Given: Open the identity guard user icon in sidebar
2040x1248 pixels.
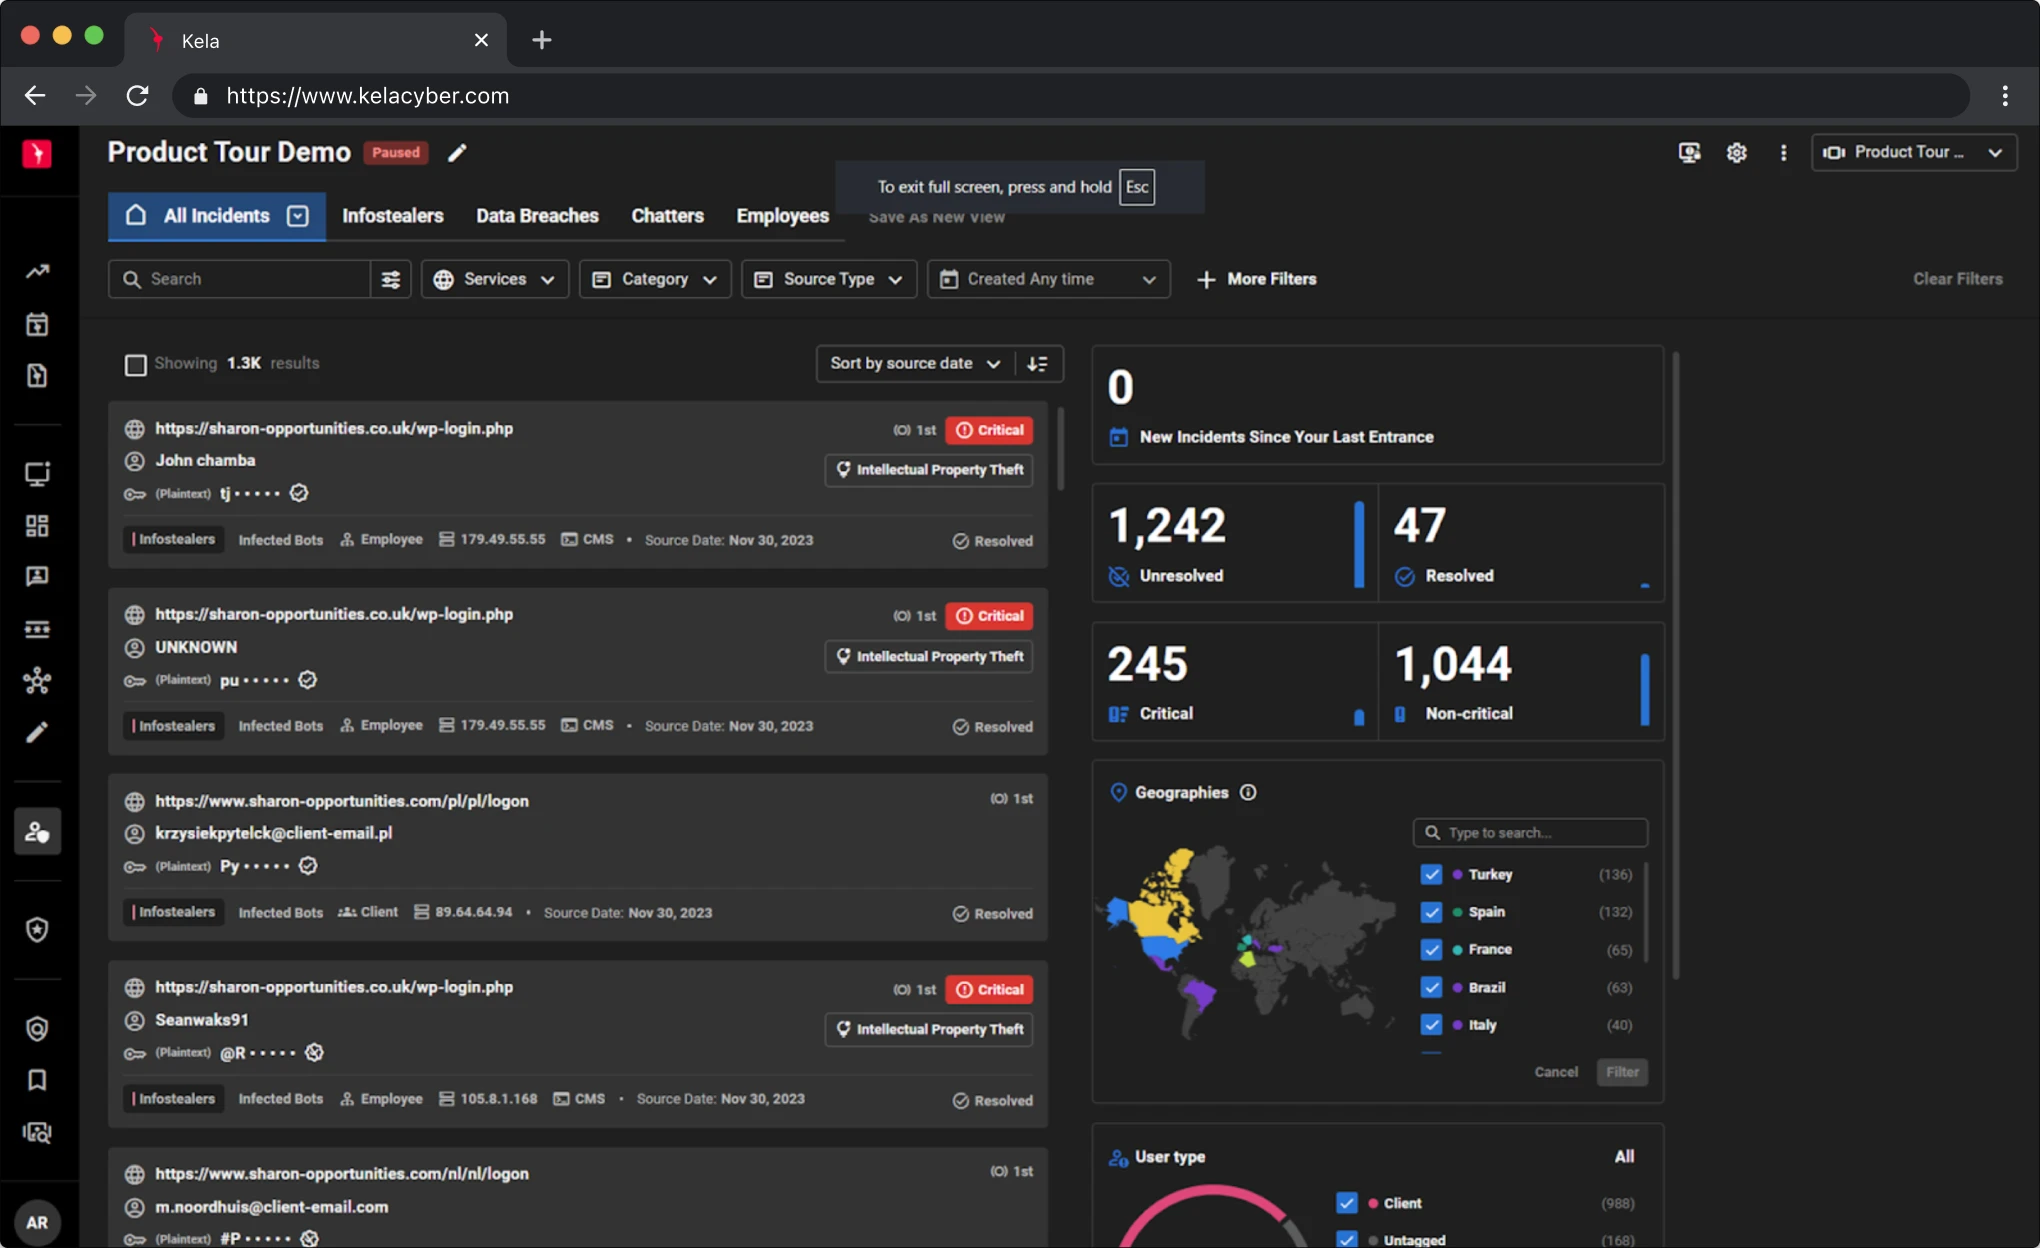Looking at the screenshot, I should [37, 831].
